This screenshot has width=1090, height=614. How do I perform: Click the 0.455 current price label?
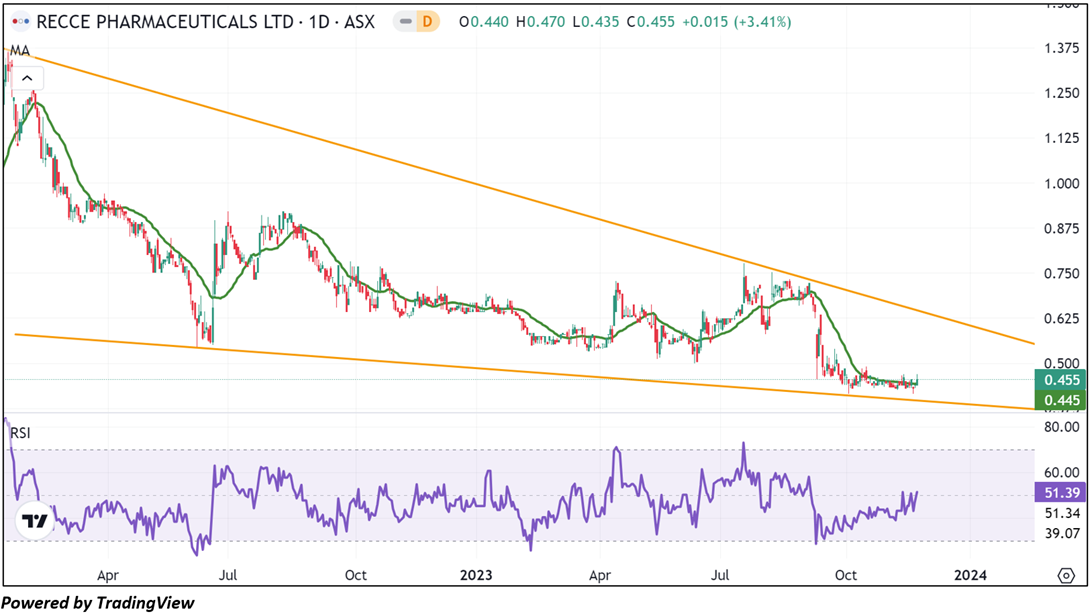(1061, 380)
